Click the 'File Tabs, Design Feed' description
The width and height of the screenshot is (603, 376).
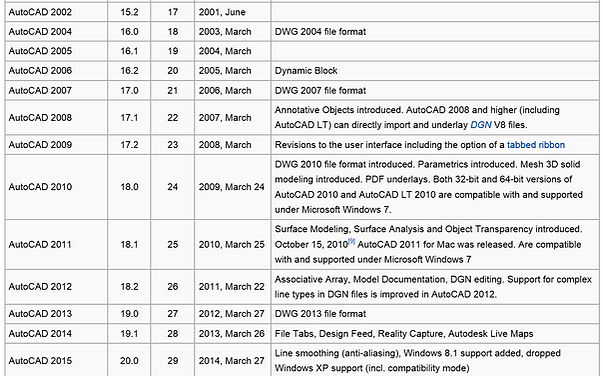coord(404,334)
